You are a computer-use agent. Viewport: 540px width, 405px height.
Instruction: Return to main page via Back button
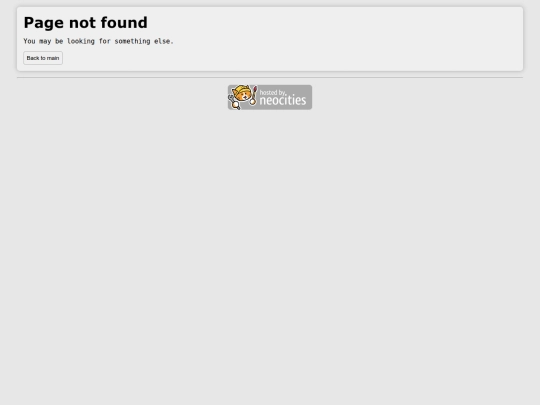[x=43, y=58]
